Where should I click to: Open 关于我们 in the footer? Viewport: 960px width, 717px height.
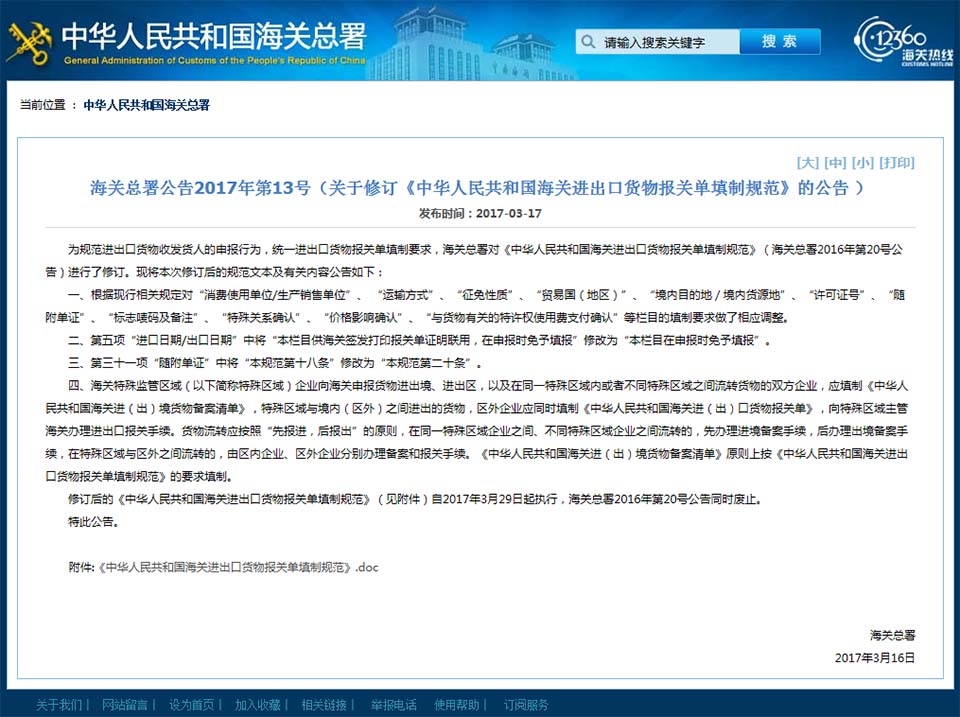60,705
